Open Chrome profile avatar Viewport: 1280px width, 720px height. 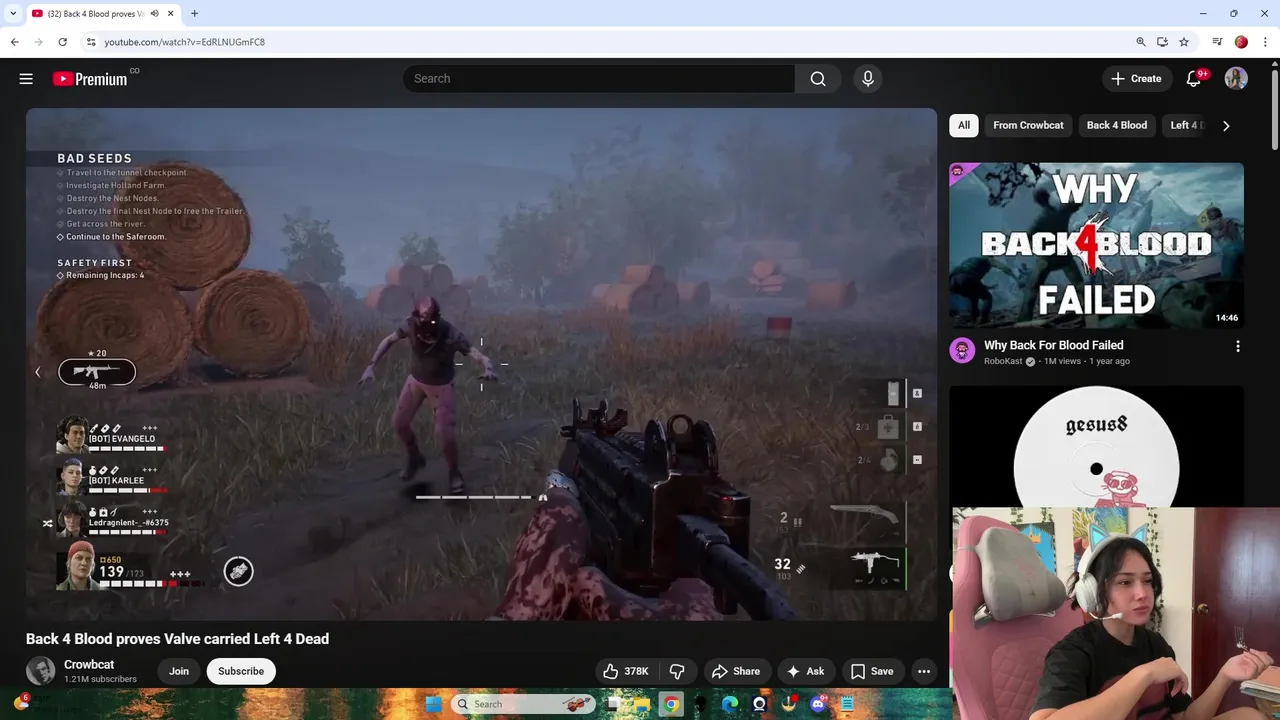click(x=1241, y=42)
